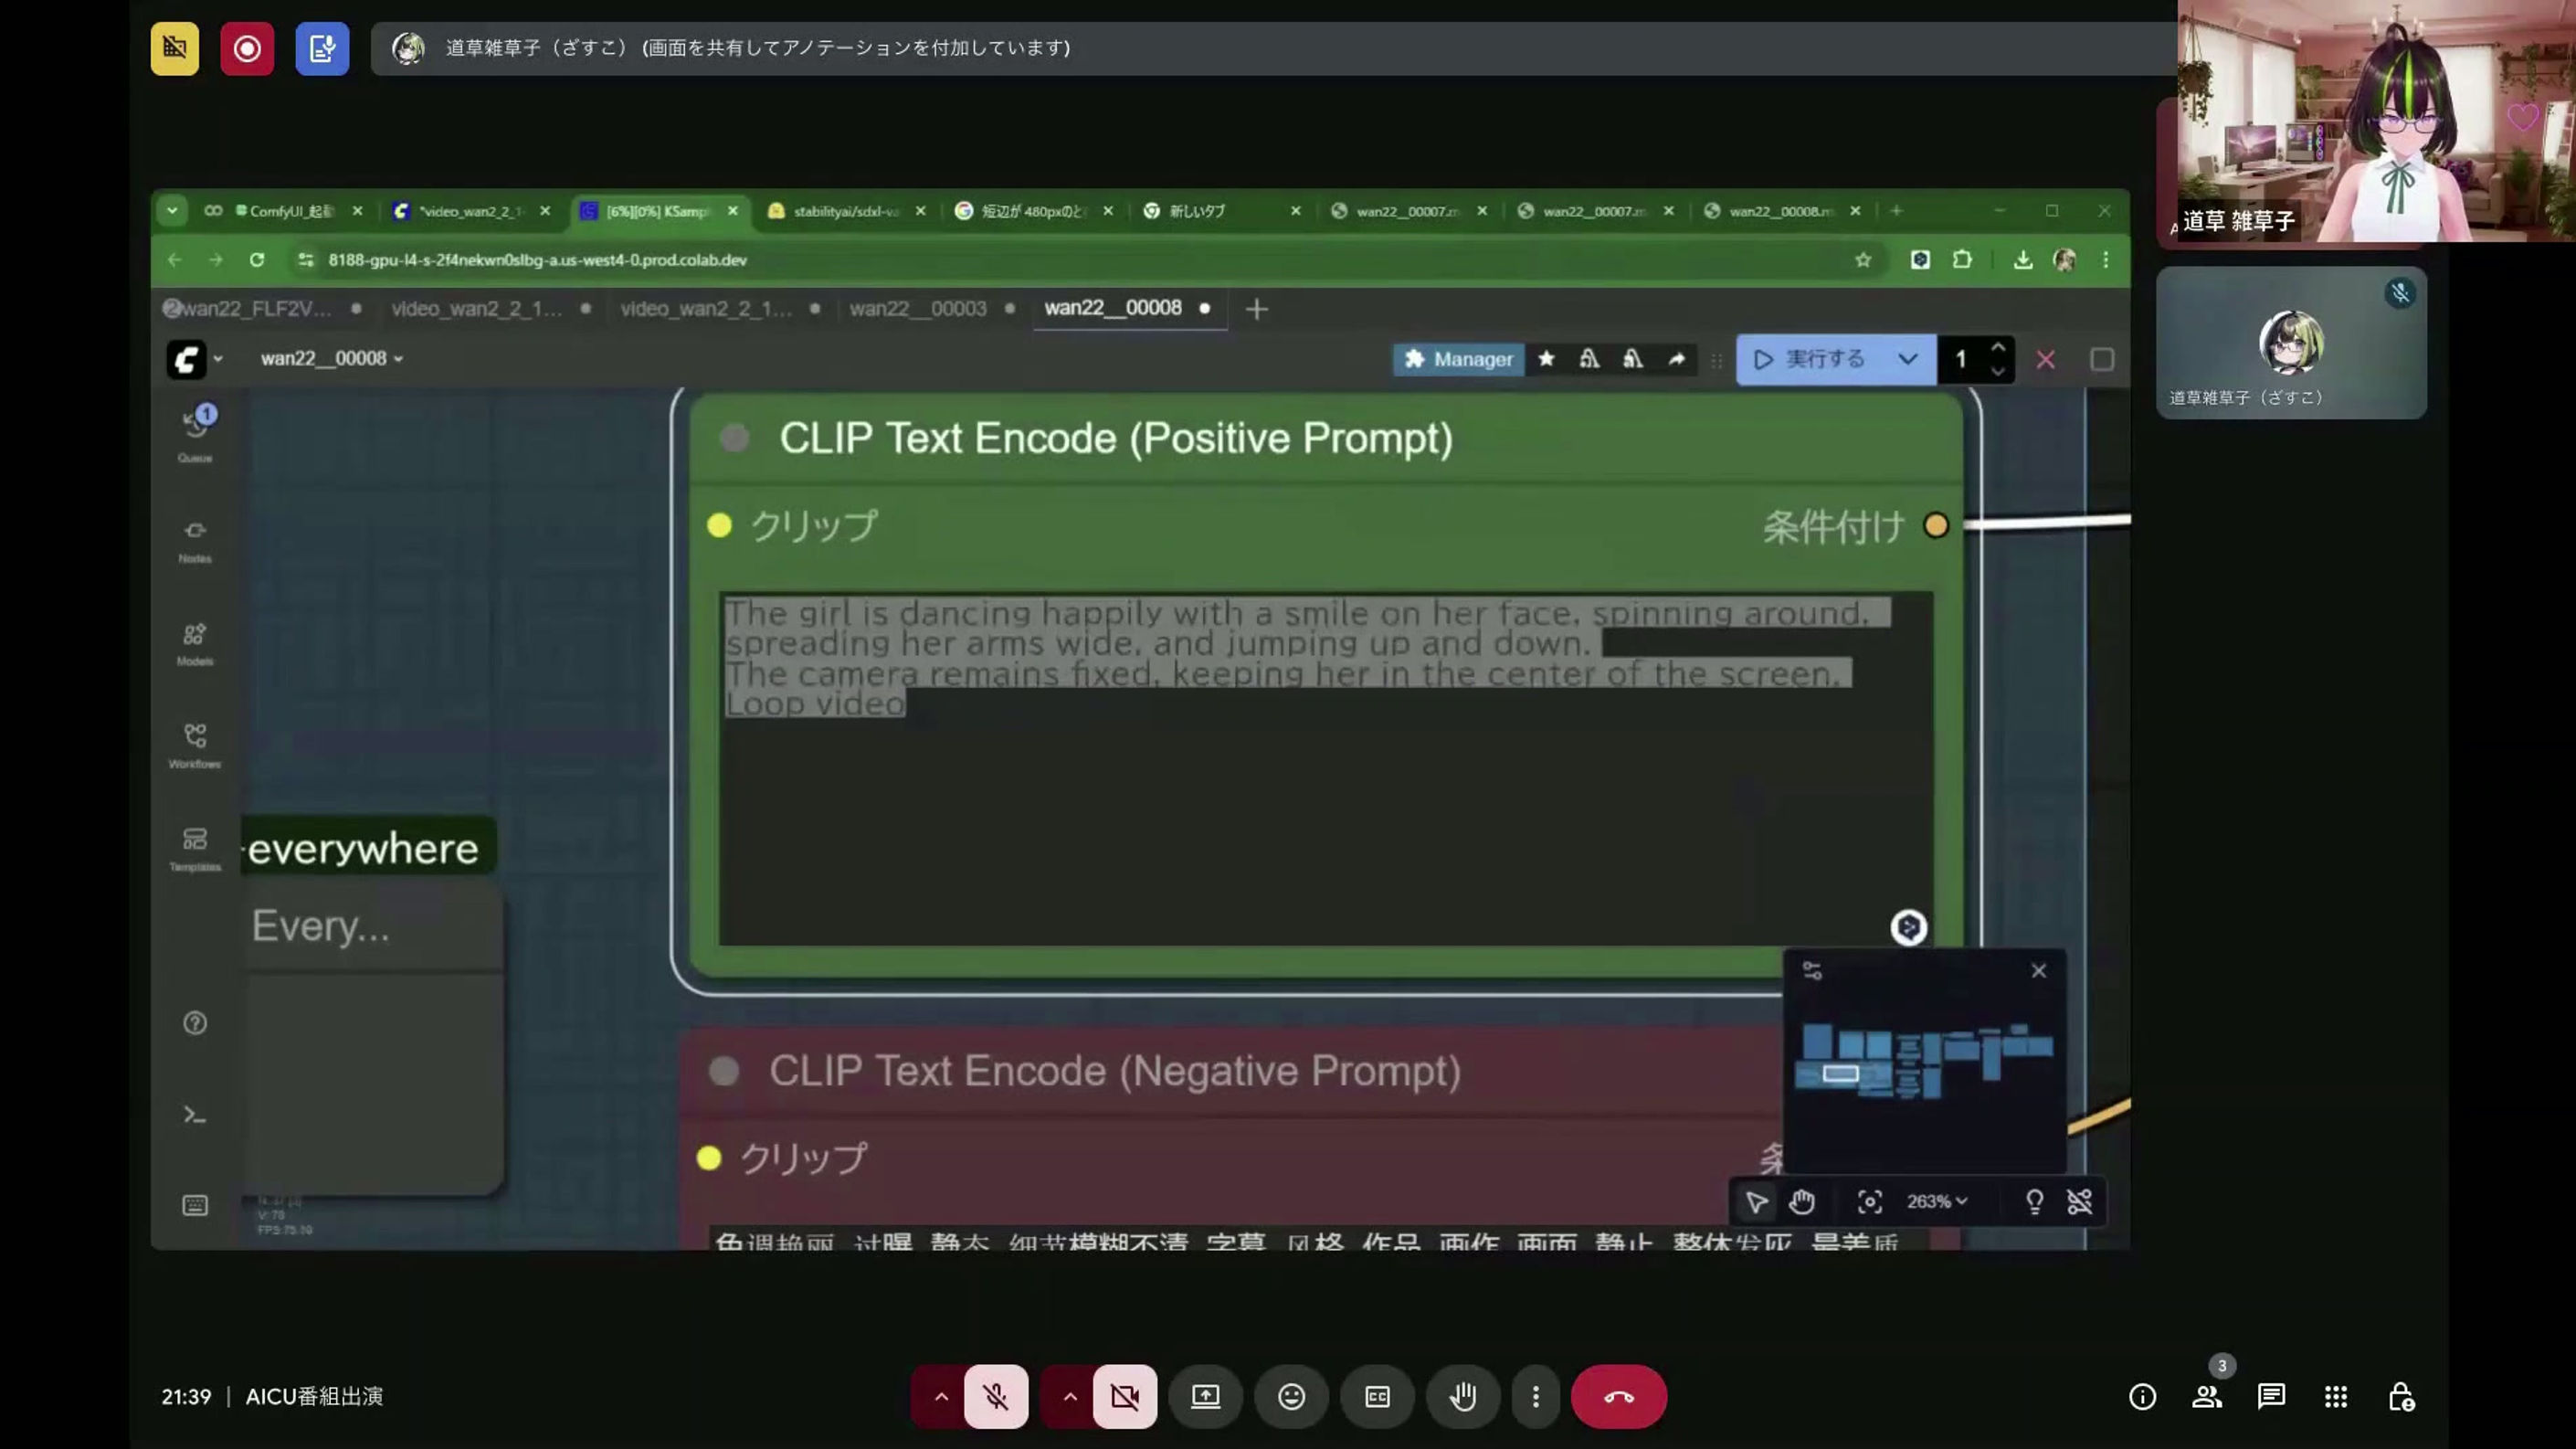Open the annotation notes icon
The image size is (2576, 1449).
click(x=322, y=48)
